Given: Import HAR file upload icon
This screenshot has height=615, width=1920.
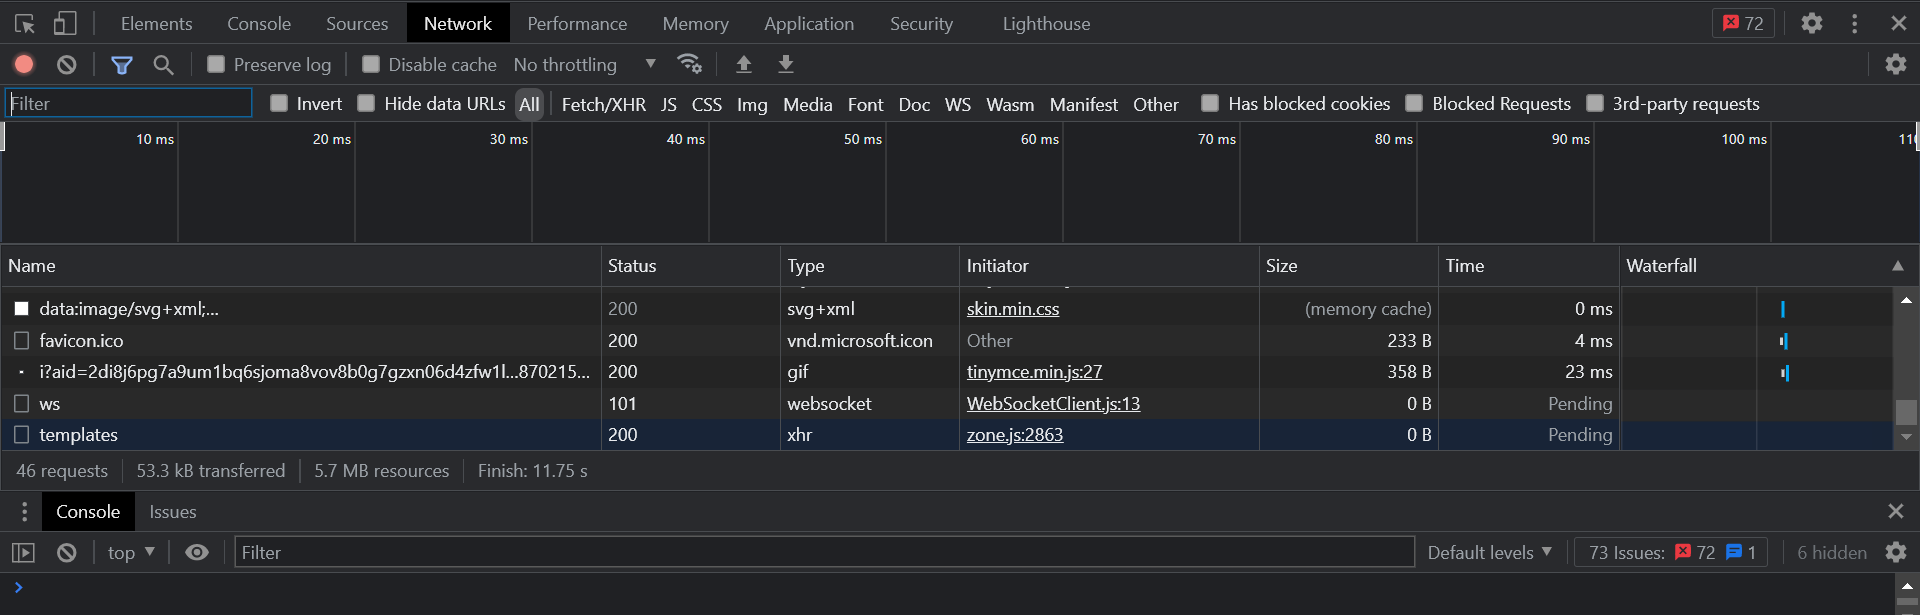Looking at the screenshot, I should tap(744, 64).
